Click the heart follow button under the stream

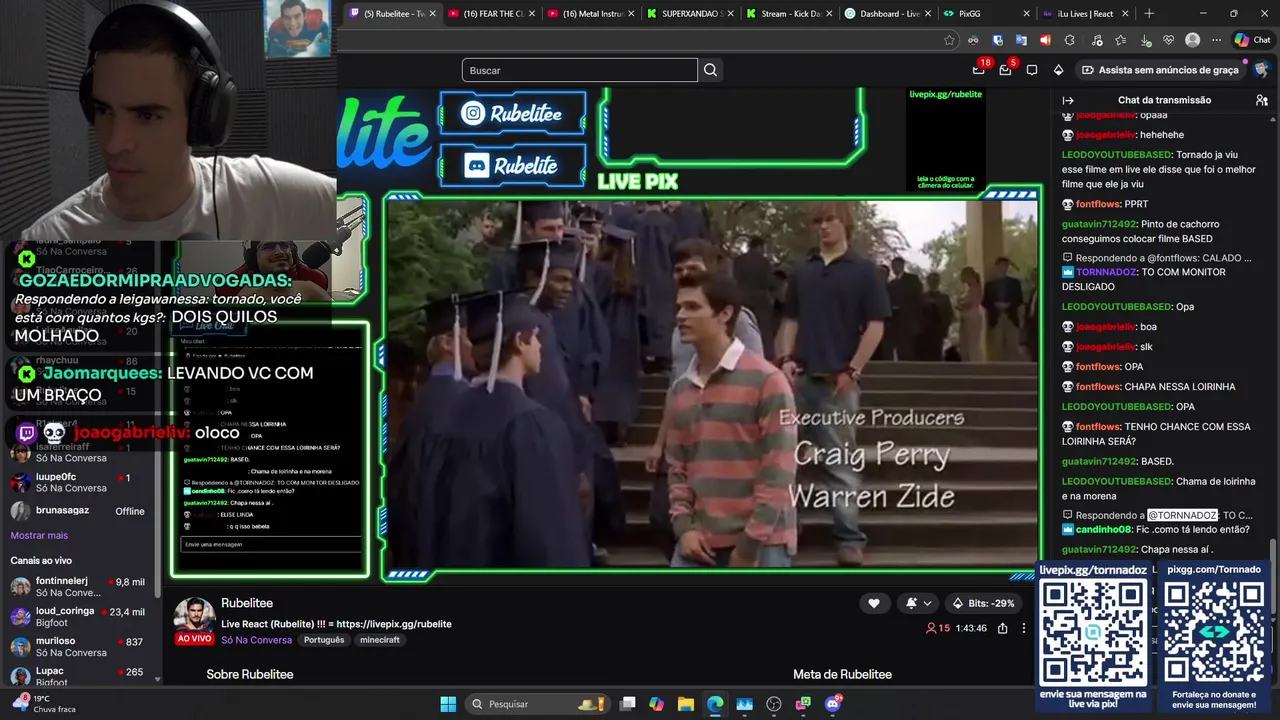(x=873, y=603)
